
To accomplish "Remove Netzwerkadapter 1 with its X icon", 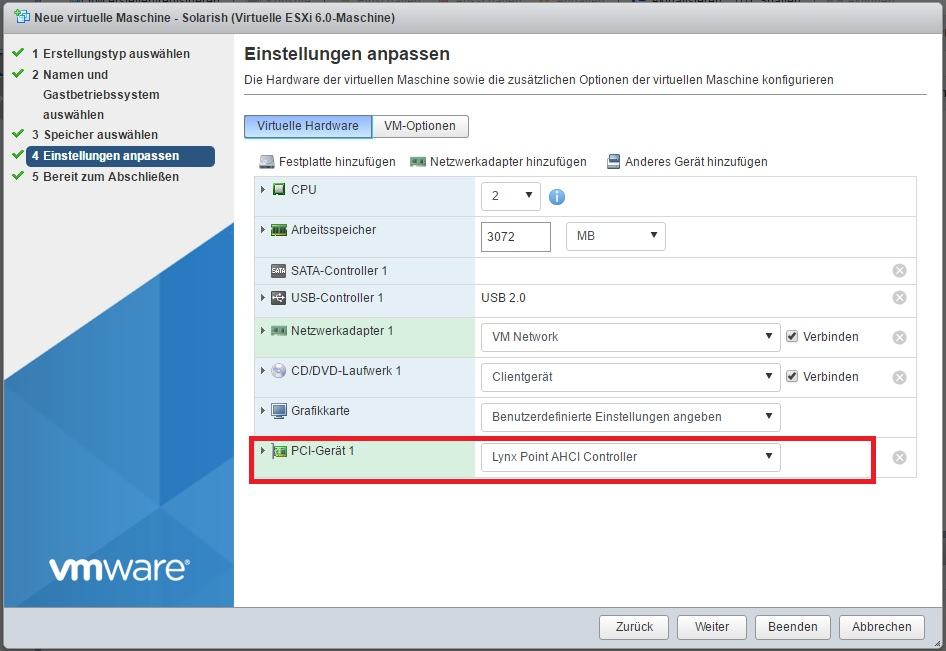I will (x=900, y=337).
